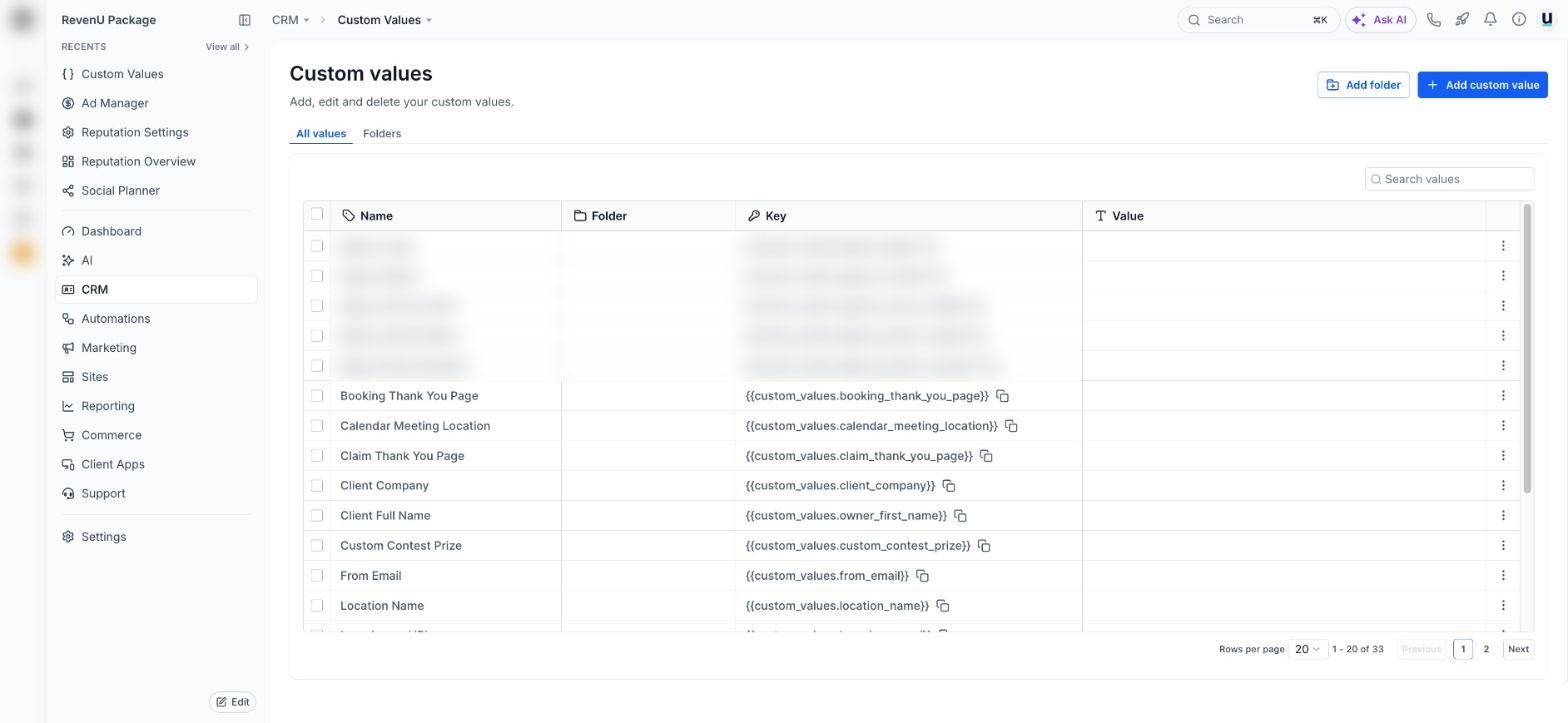
Task: Click the Edit sidebar button
Action: pos(233,703)
